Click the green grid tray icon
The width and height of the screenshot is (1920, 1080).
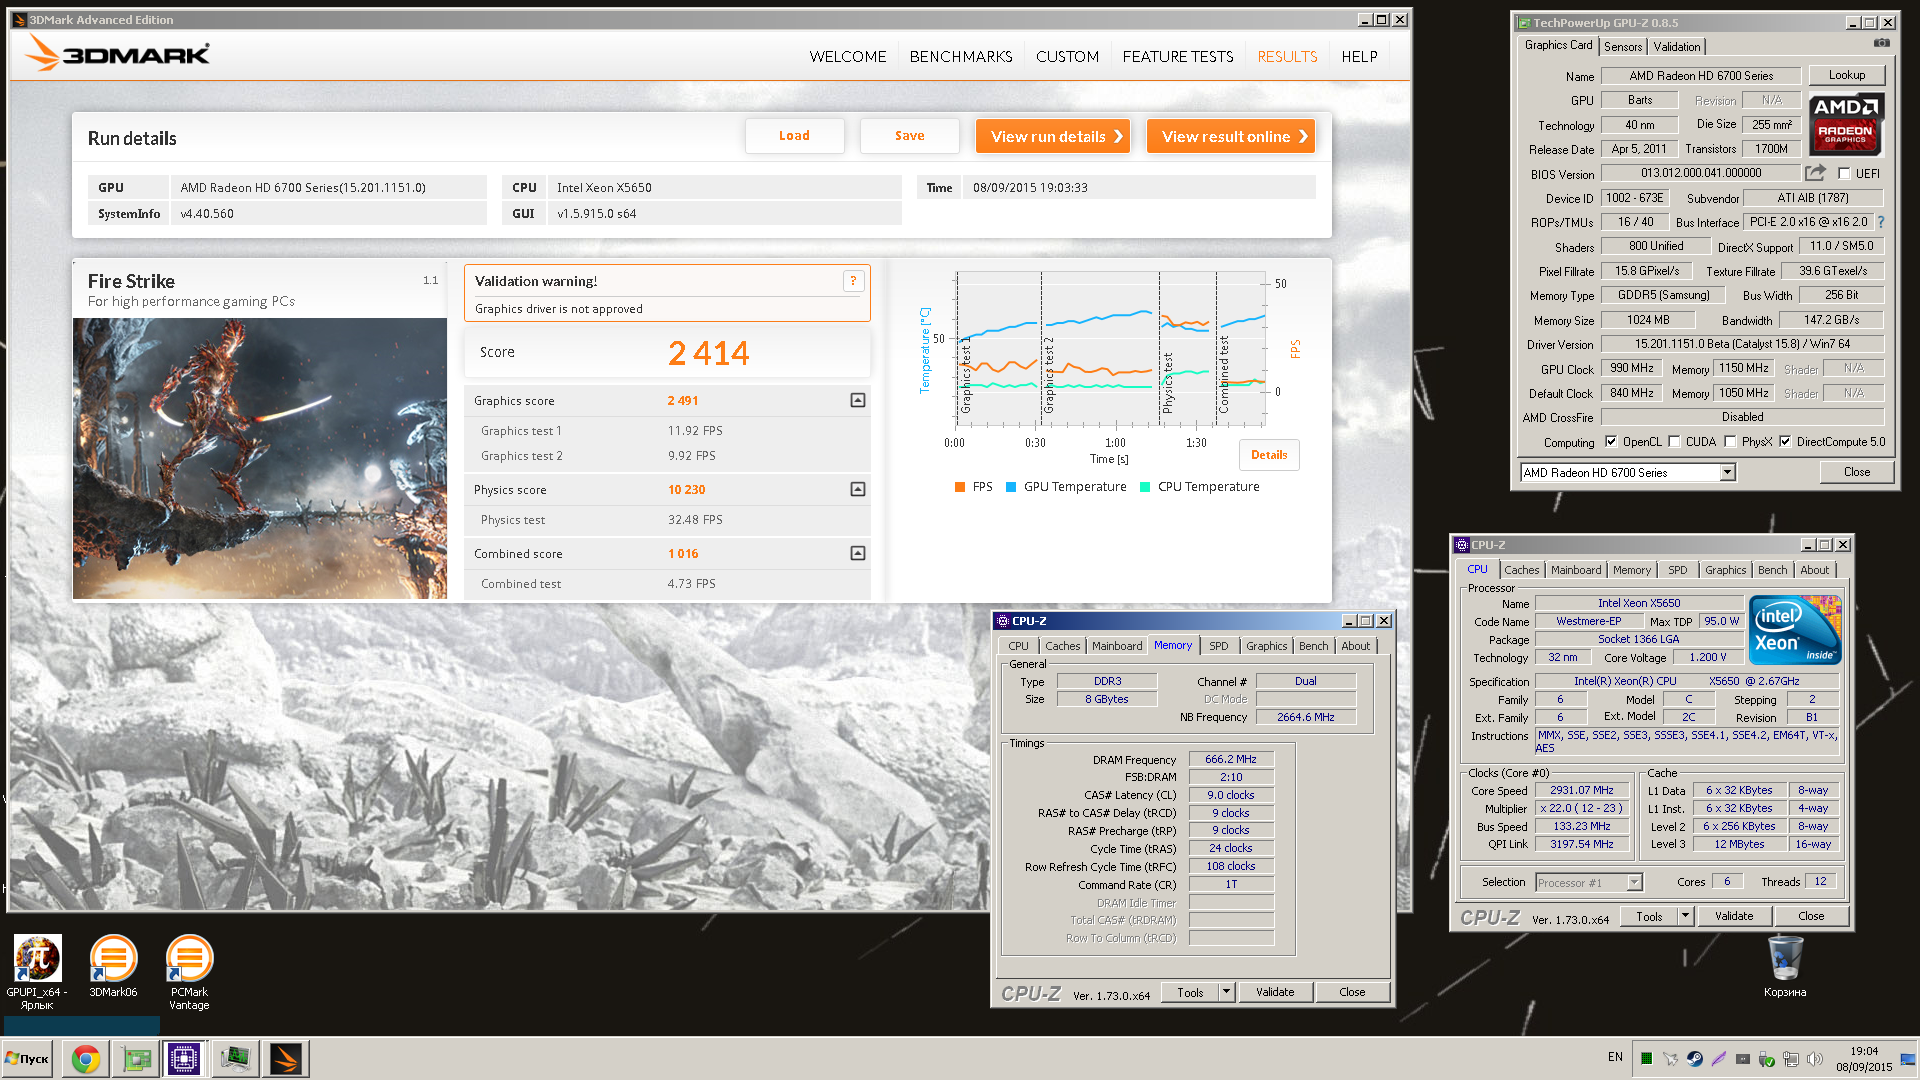(1647, 1058)
